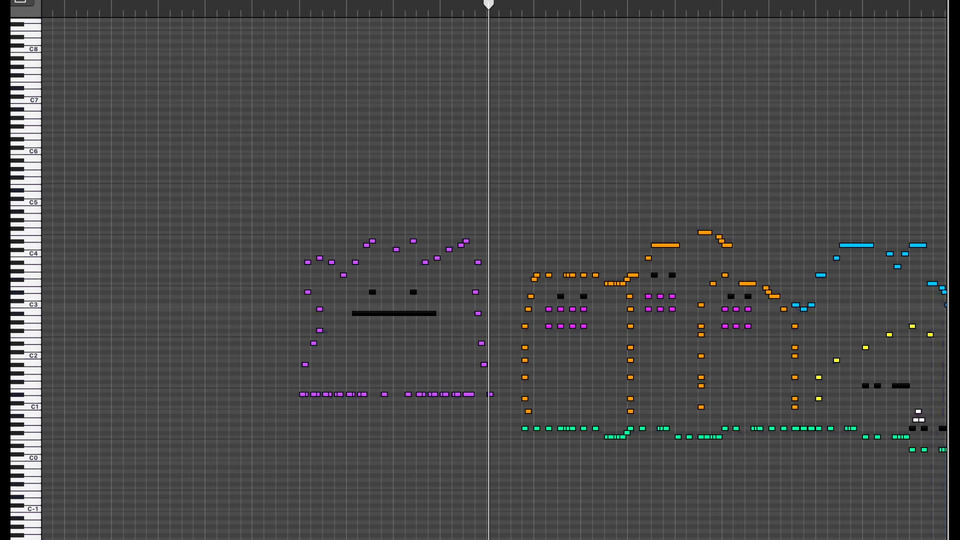Select the long black note bar
The image size is (960, 540).
click(x=394, y=313)
